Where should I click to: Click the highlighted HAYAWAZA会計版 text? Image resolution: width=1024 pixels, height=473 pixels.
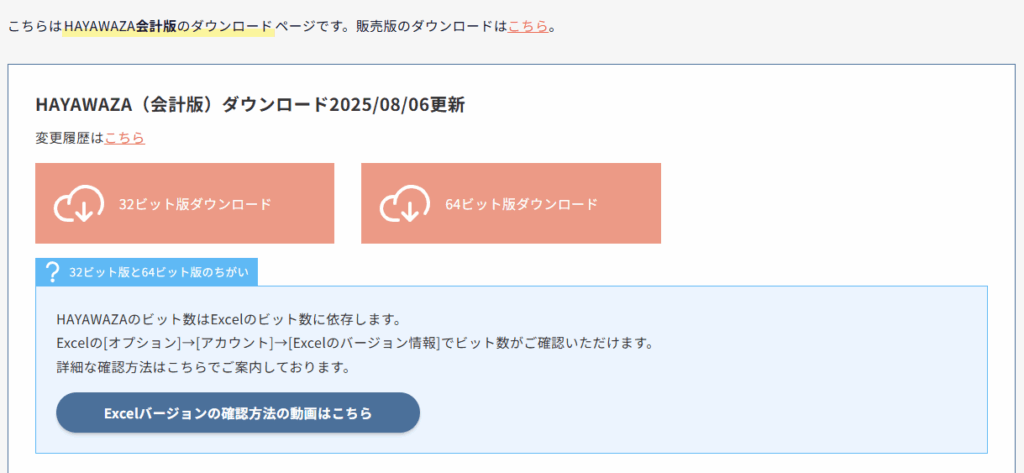(121, 27)
